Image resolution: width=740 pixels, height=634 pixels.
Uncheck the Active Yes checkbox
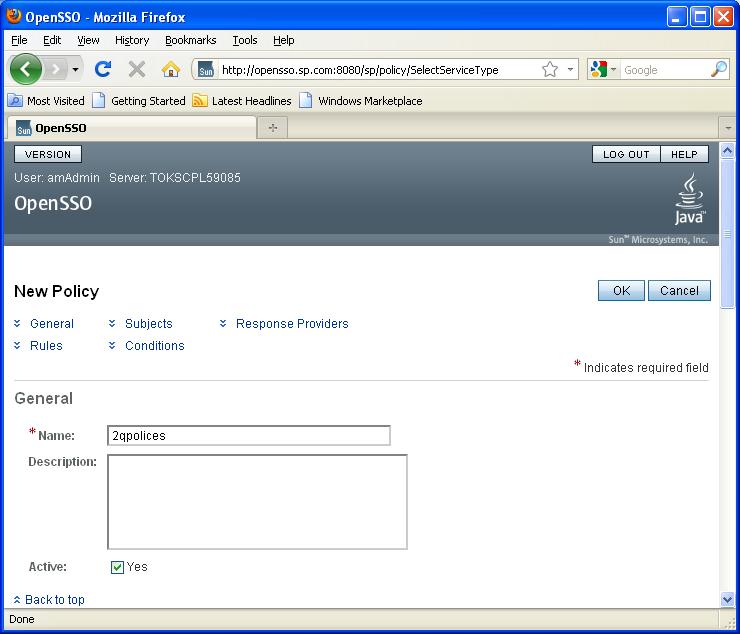[117, 567]
